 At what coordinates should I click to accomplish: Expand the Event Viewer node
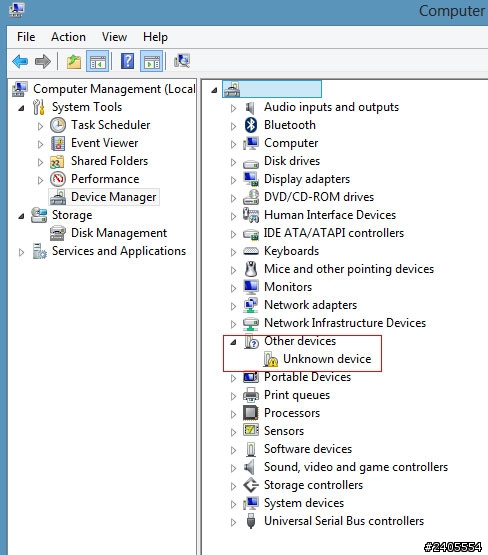click(40, 144)
